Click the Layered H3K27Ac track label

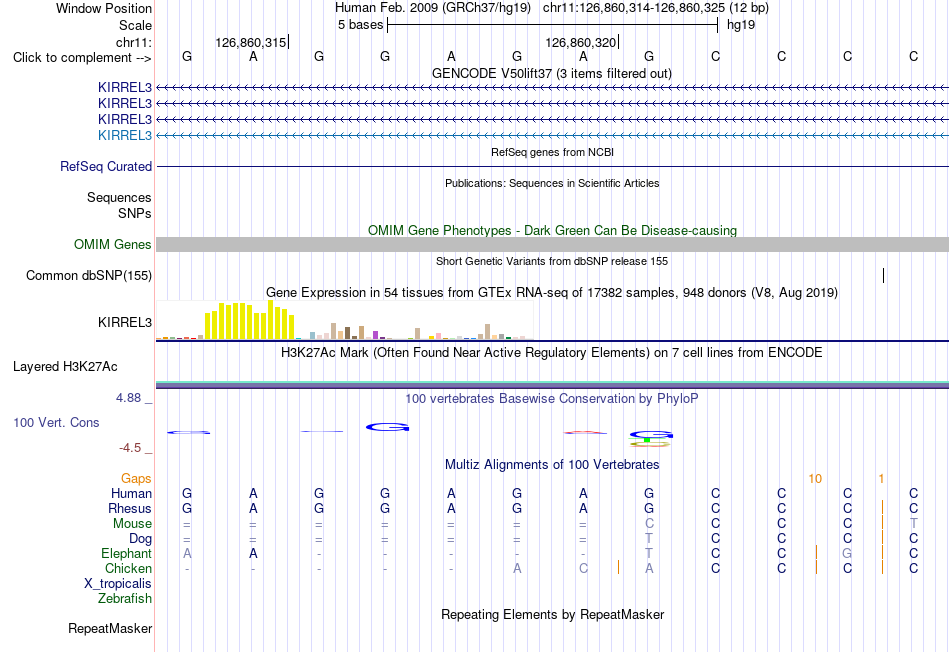click(x=65, y=367)
